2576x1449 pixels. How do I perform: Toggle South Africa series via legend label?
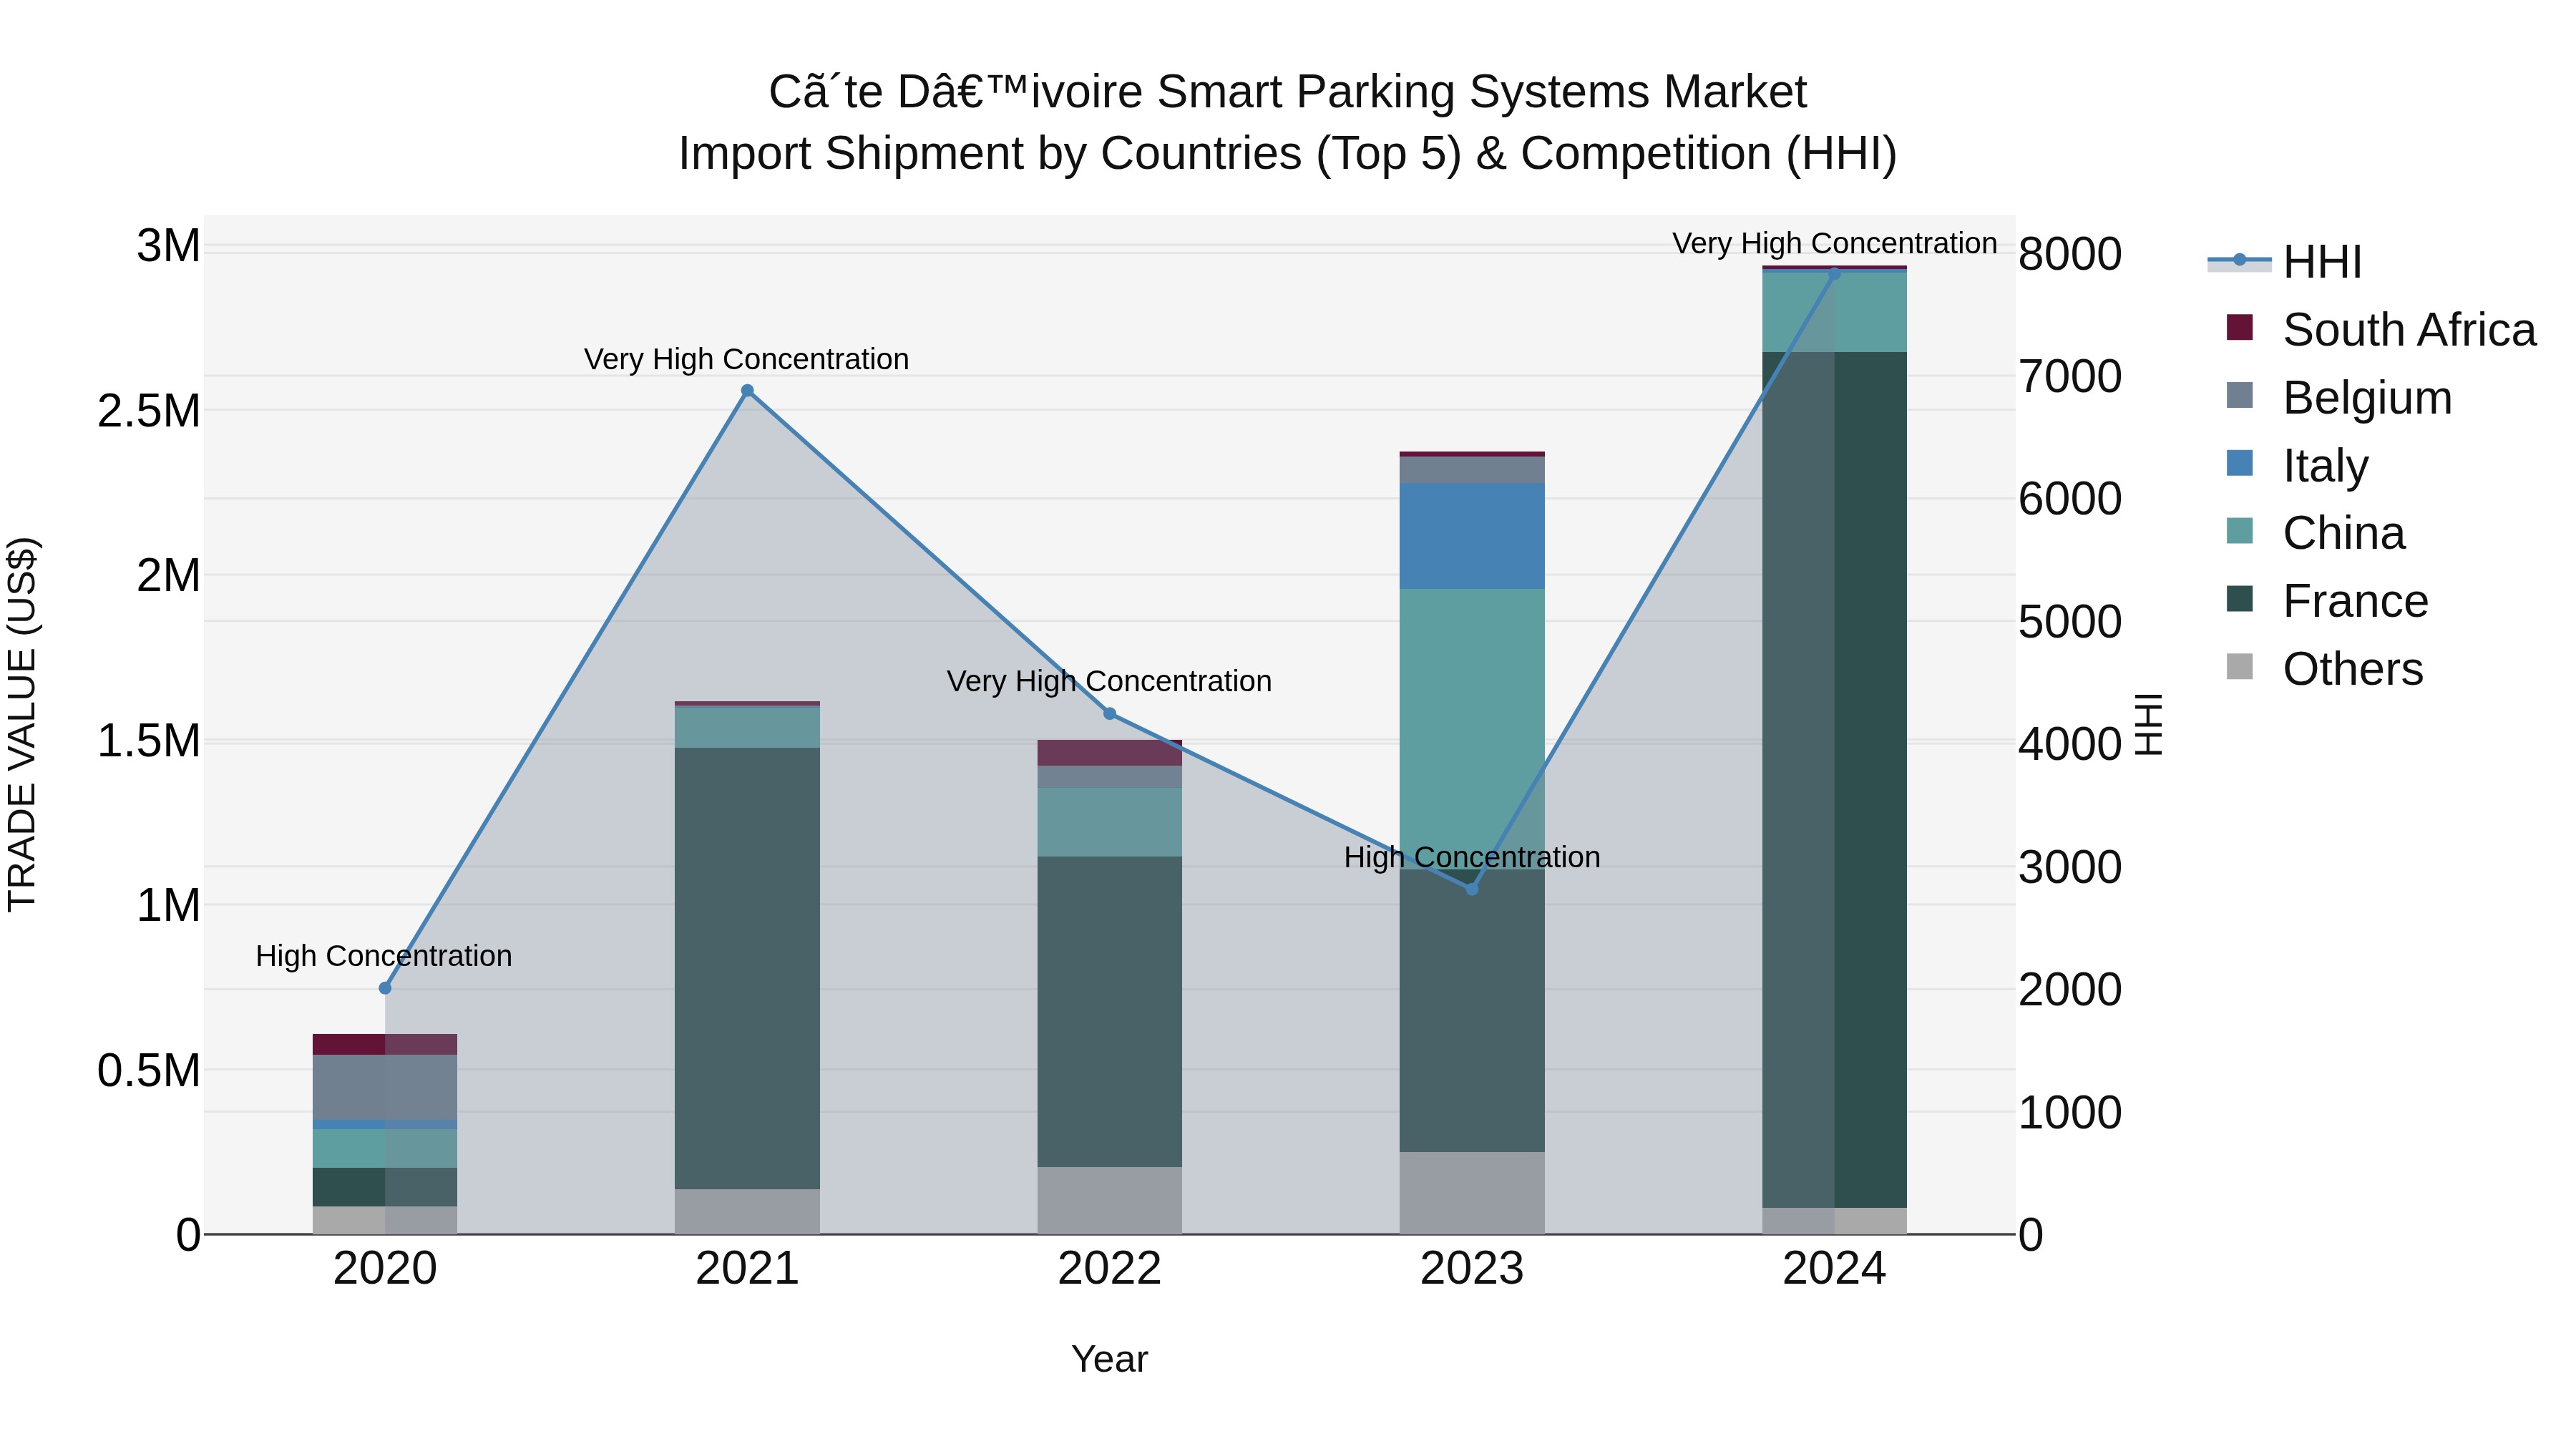pos(2409,330)
